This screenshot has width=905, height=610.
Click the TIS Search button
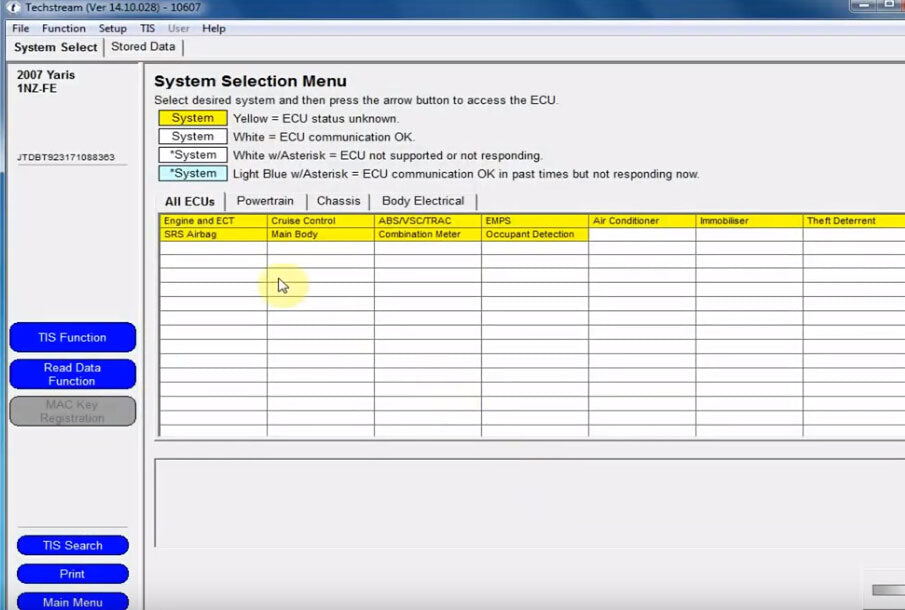(x=73, y=545)
